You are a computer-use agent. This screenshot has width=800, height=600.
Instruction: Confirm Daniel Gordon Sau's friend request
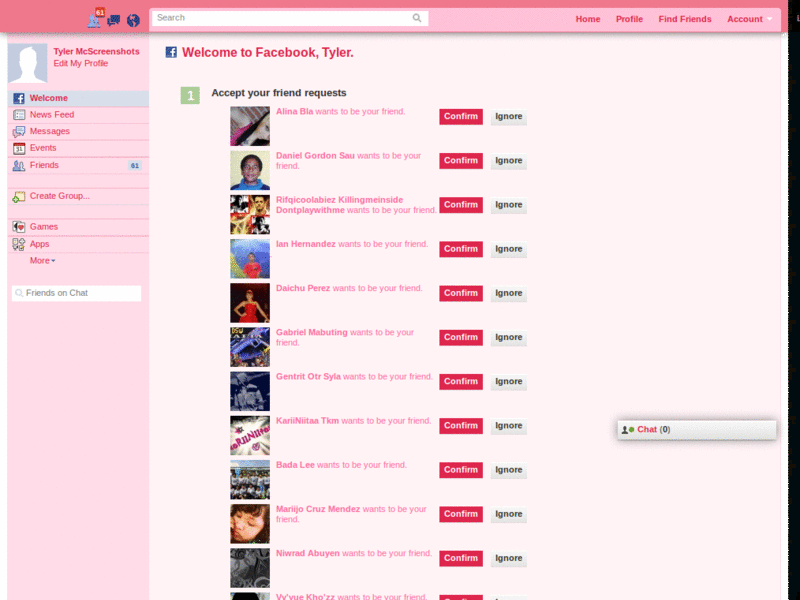[x=461, y=161]
